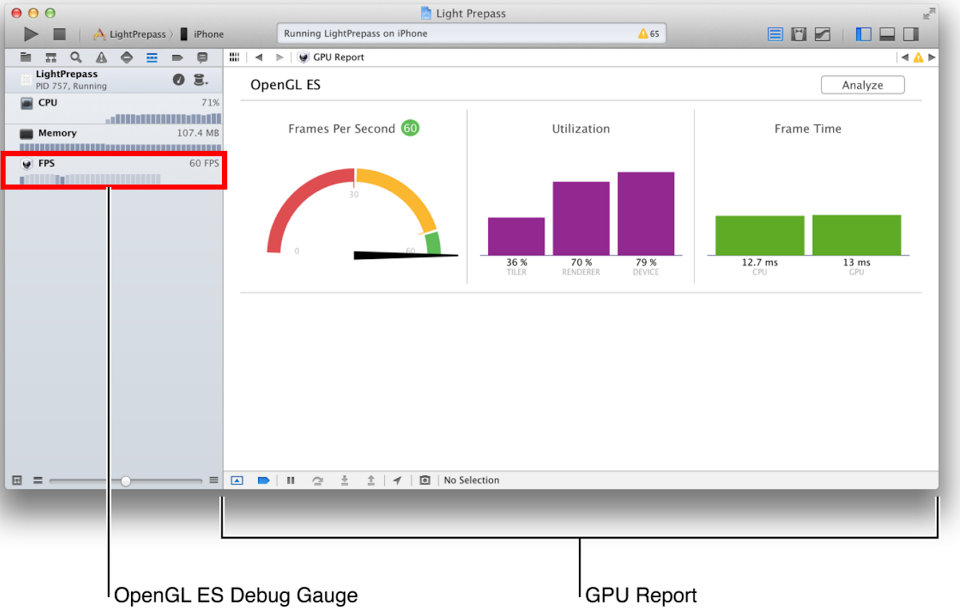Viewport: 960px width, 613px height.
Task: Click the Step Out debug button
Action: click(x=371, y=480)
